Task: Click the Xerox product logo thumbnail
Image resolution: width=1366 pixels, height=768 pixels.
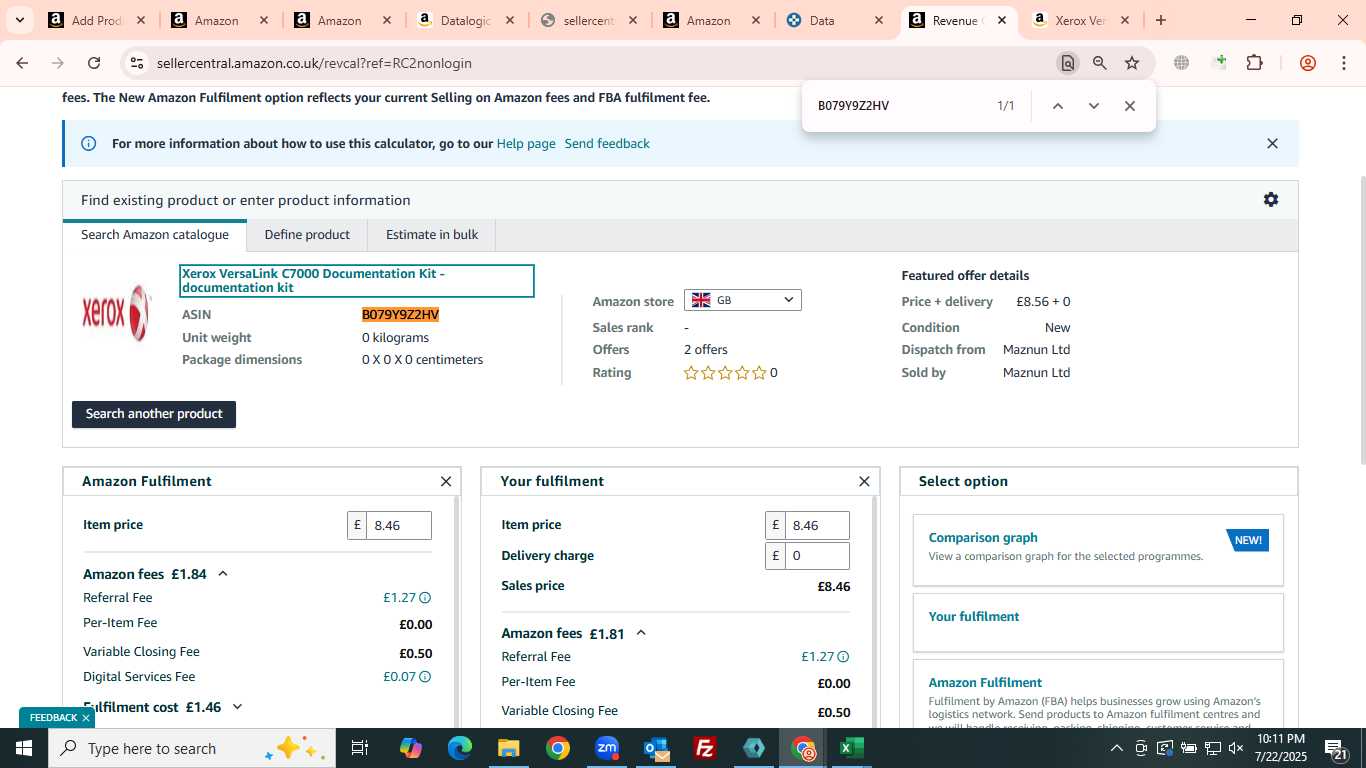Action: coord(116,313)
